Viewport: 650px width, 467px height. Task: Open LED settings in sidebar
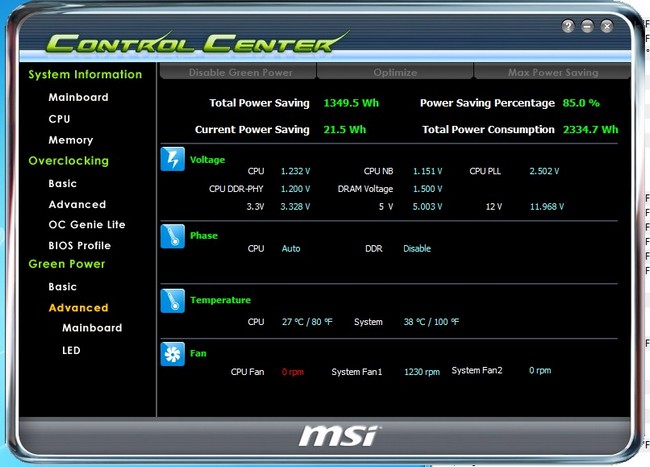coord(71,351)
